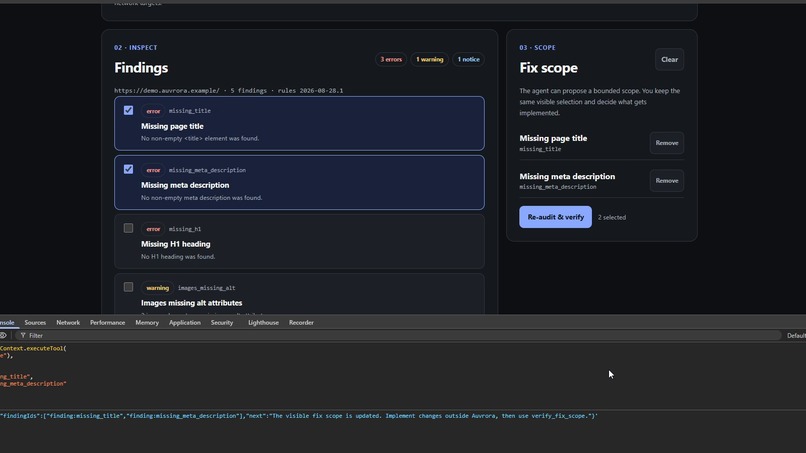Click the '02 · INSPECT' label

(136, 47)
